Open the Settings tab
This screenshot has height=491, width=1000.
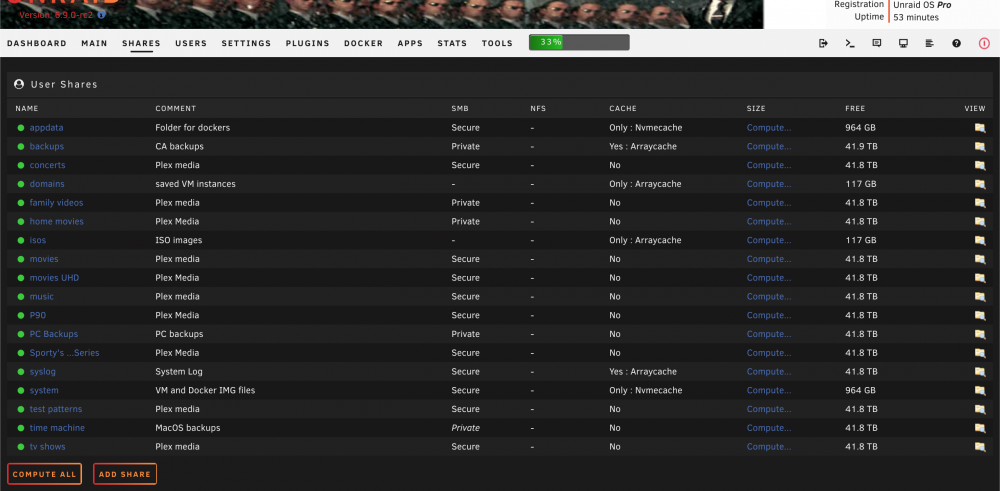click(246, 43)
